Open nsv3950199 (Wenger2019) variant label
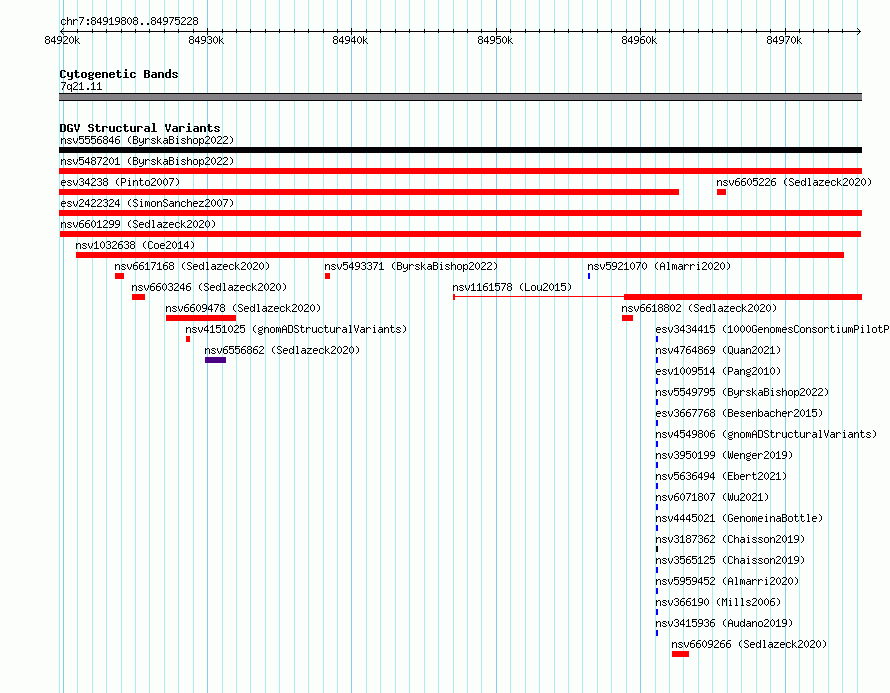Viewport: 890px width, 693px height. coord(724,455)
